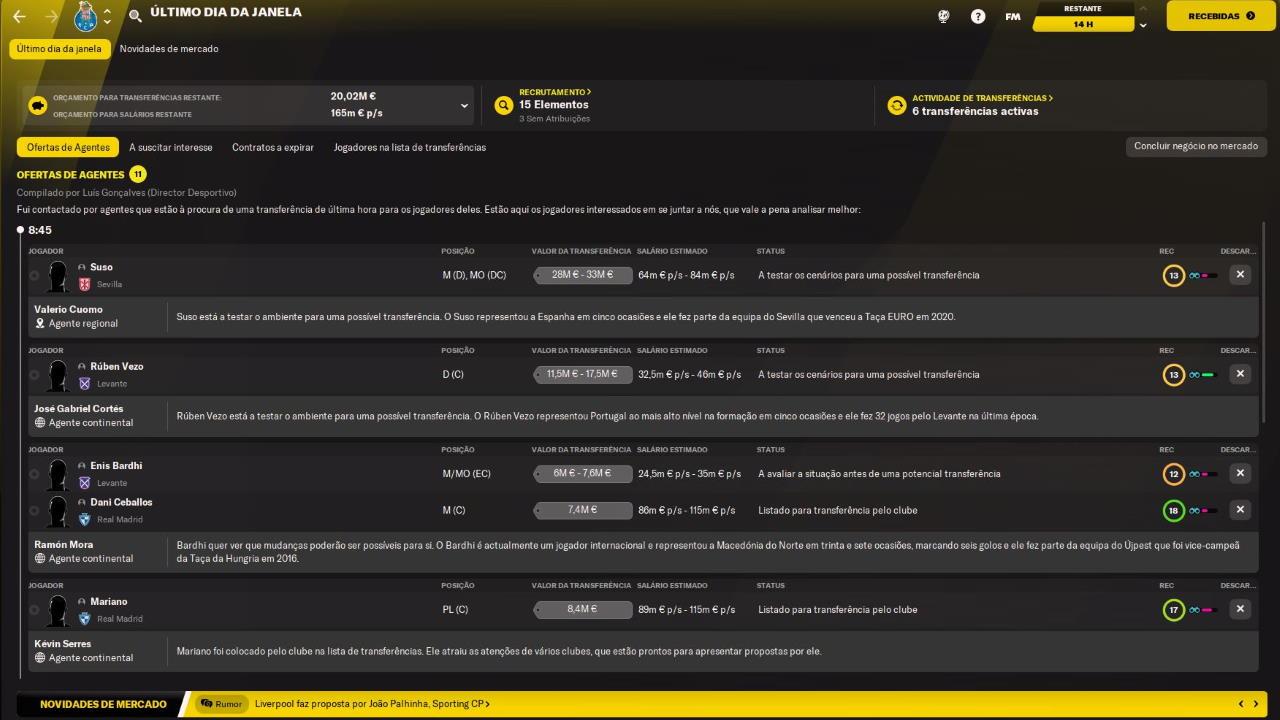Image resolution: width=1280 pixels, height=720 pixels.
Task: Click Dani Ceballos's Real Madrid crest icon
Action: (x=84, y=519)
